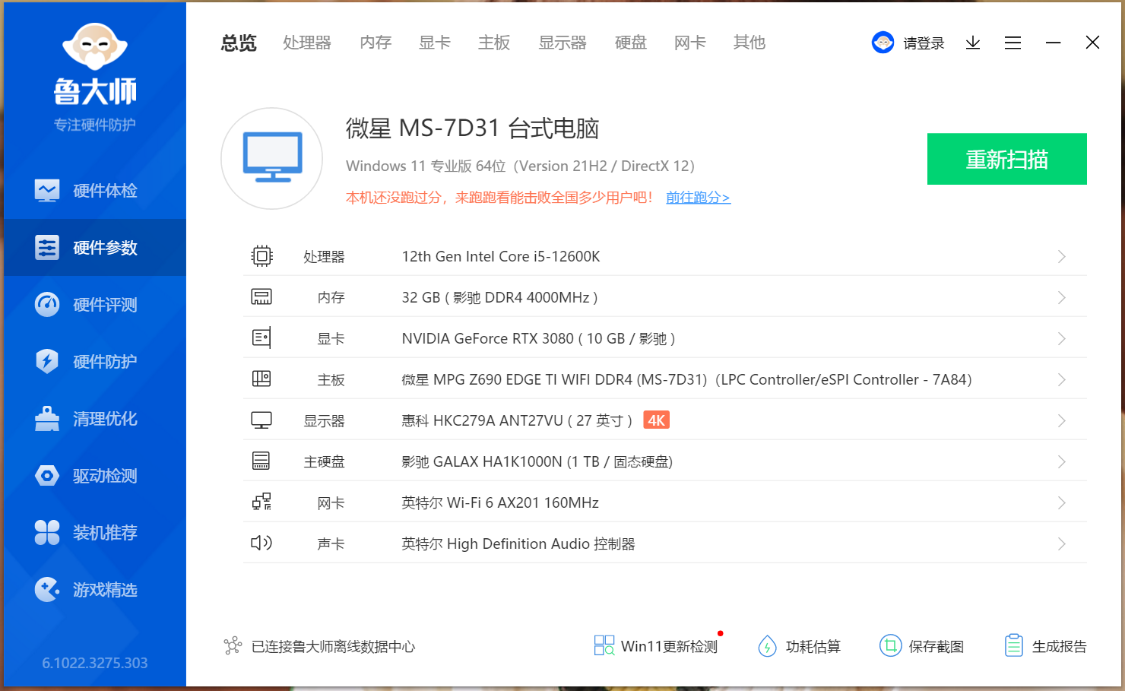Viewport: 1125px width, 691px height.
Task: Click the download arrow icon in the title bar
Action: (973, 43)
